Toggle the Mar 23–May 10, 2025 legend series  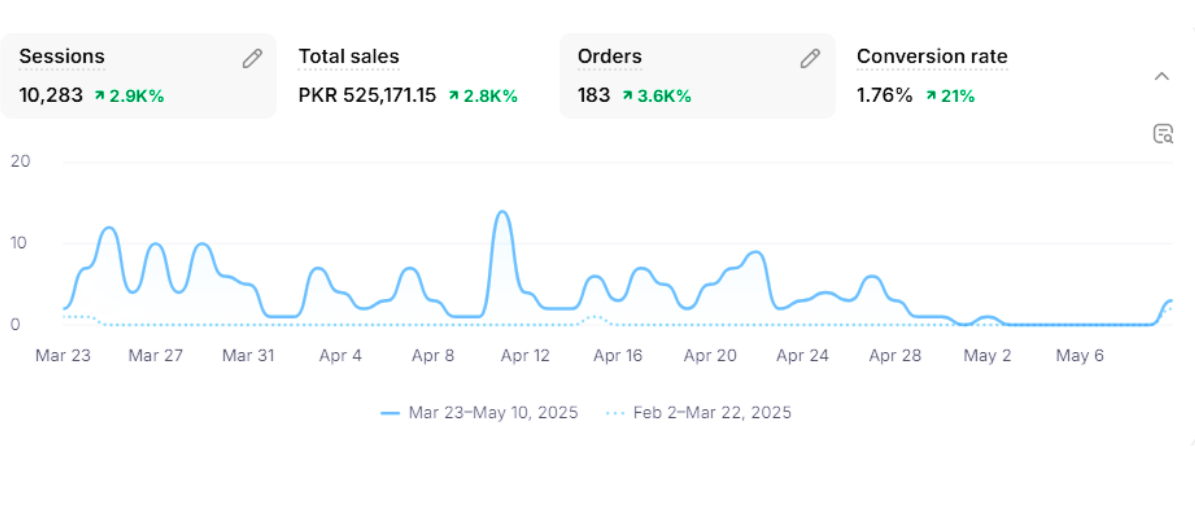point(480,412)
